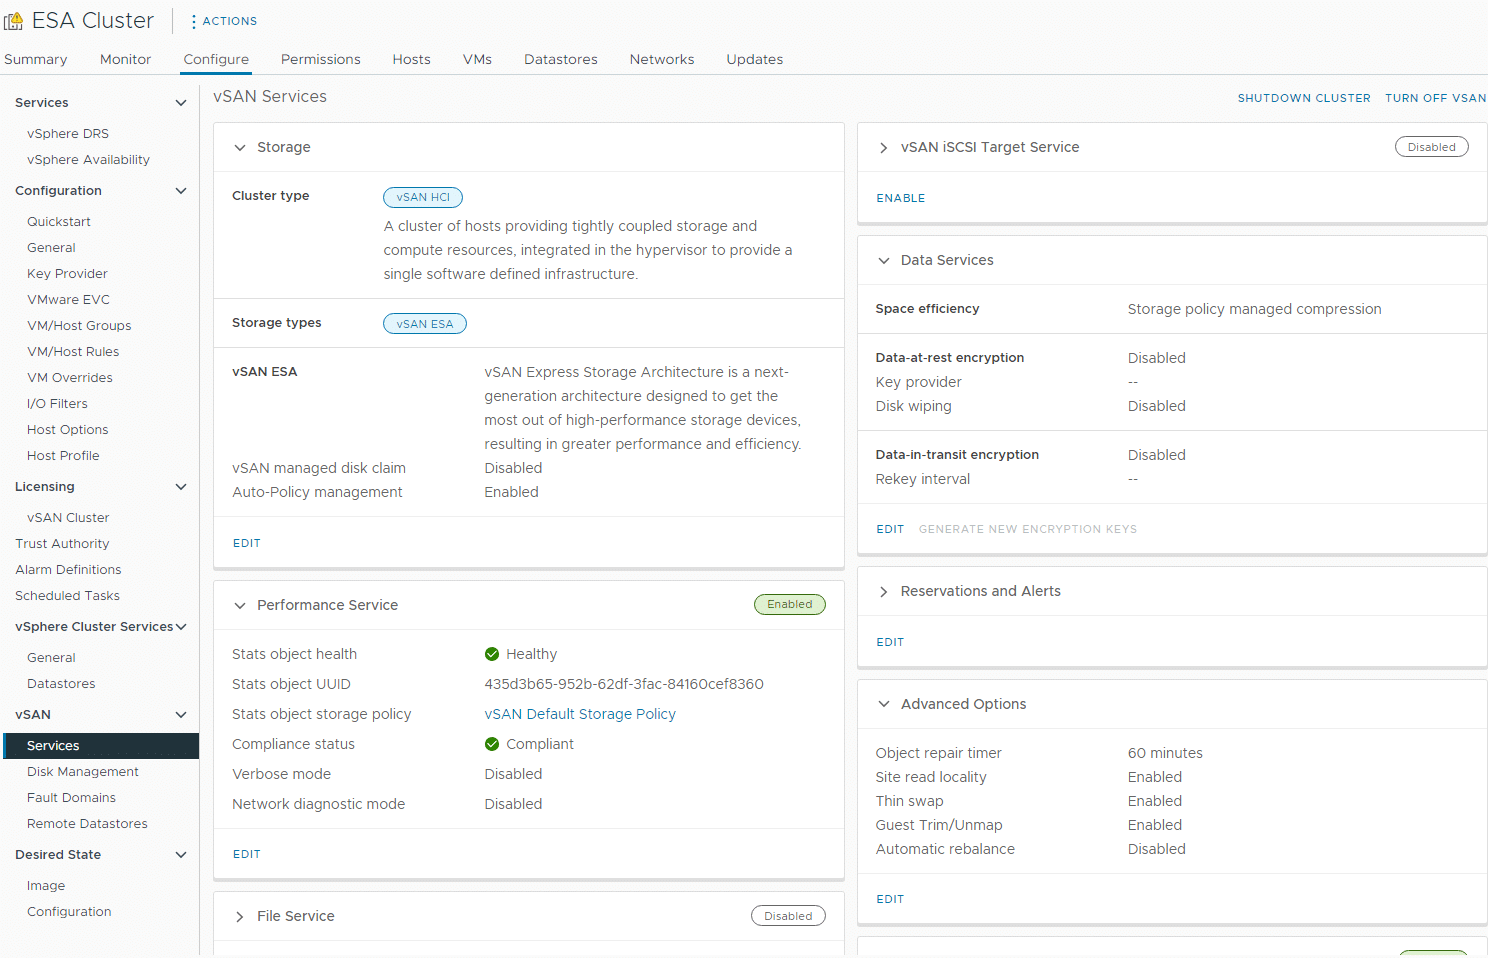This screenshot has width=1488, height=958.
Task: Click the ESA Cluster icon in header
Action: 14,21
